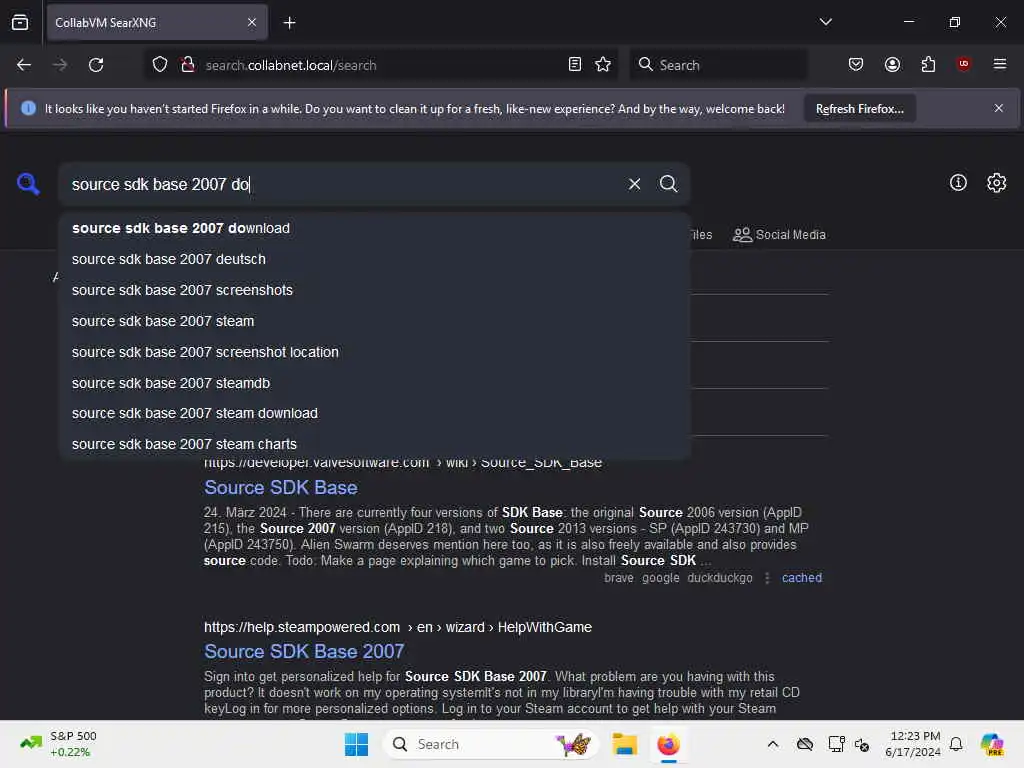Submit search with magnifier button

[x=668, y=184]
